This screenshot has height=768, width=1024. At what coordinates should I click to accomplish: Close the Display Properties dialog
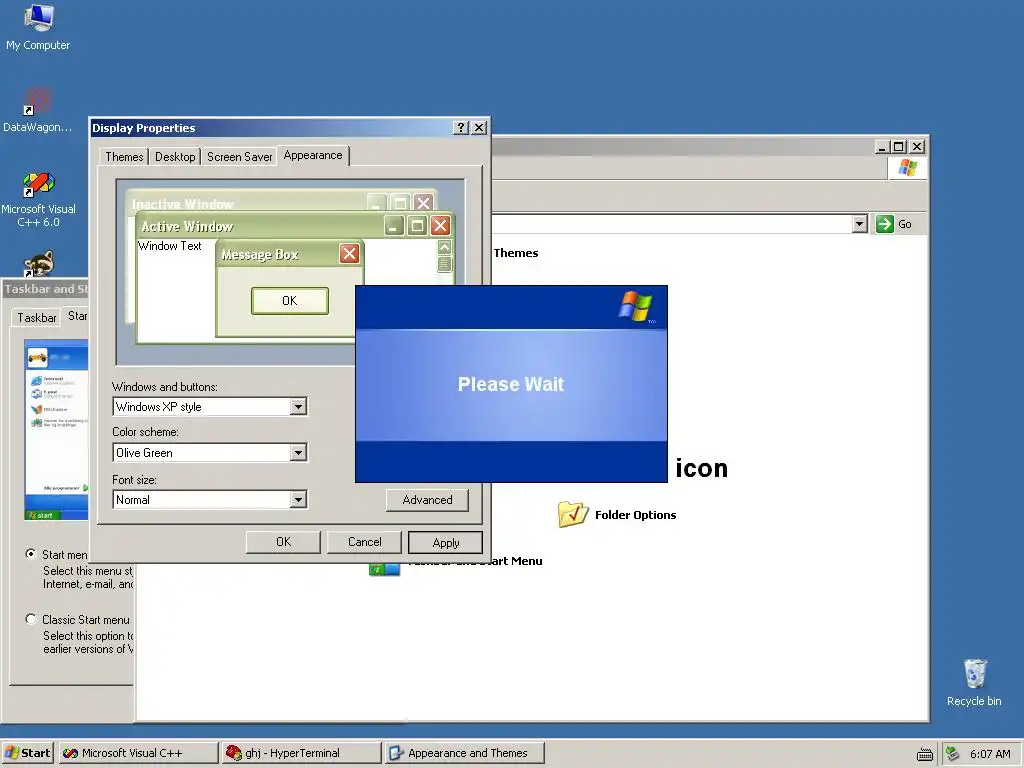point(479,127)
